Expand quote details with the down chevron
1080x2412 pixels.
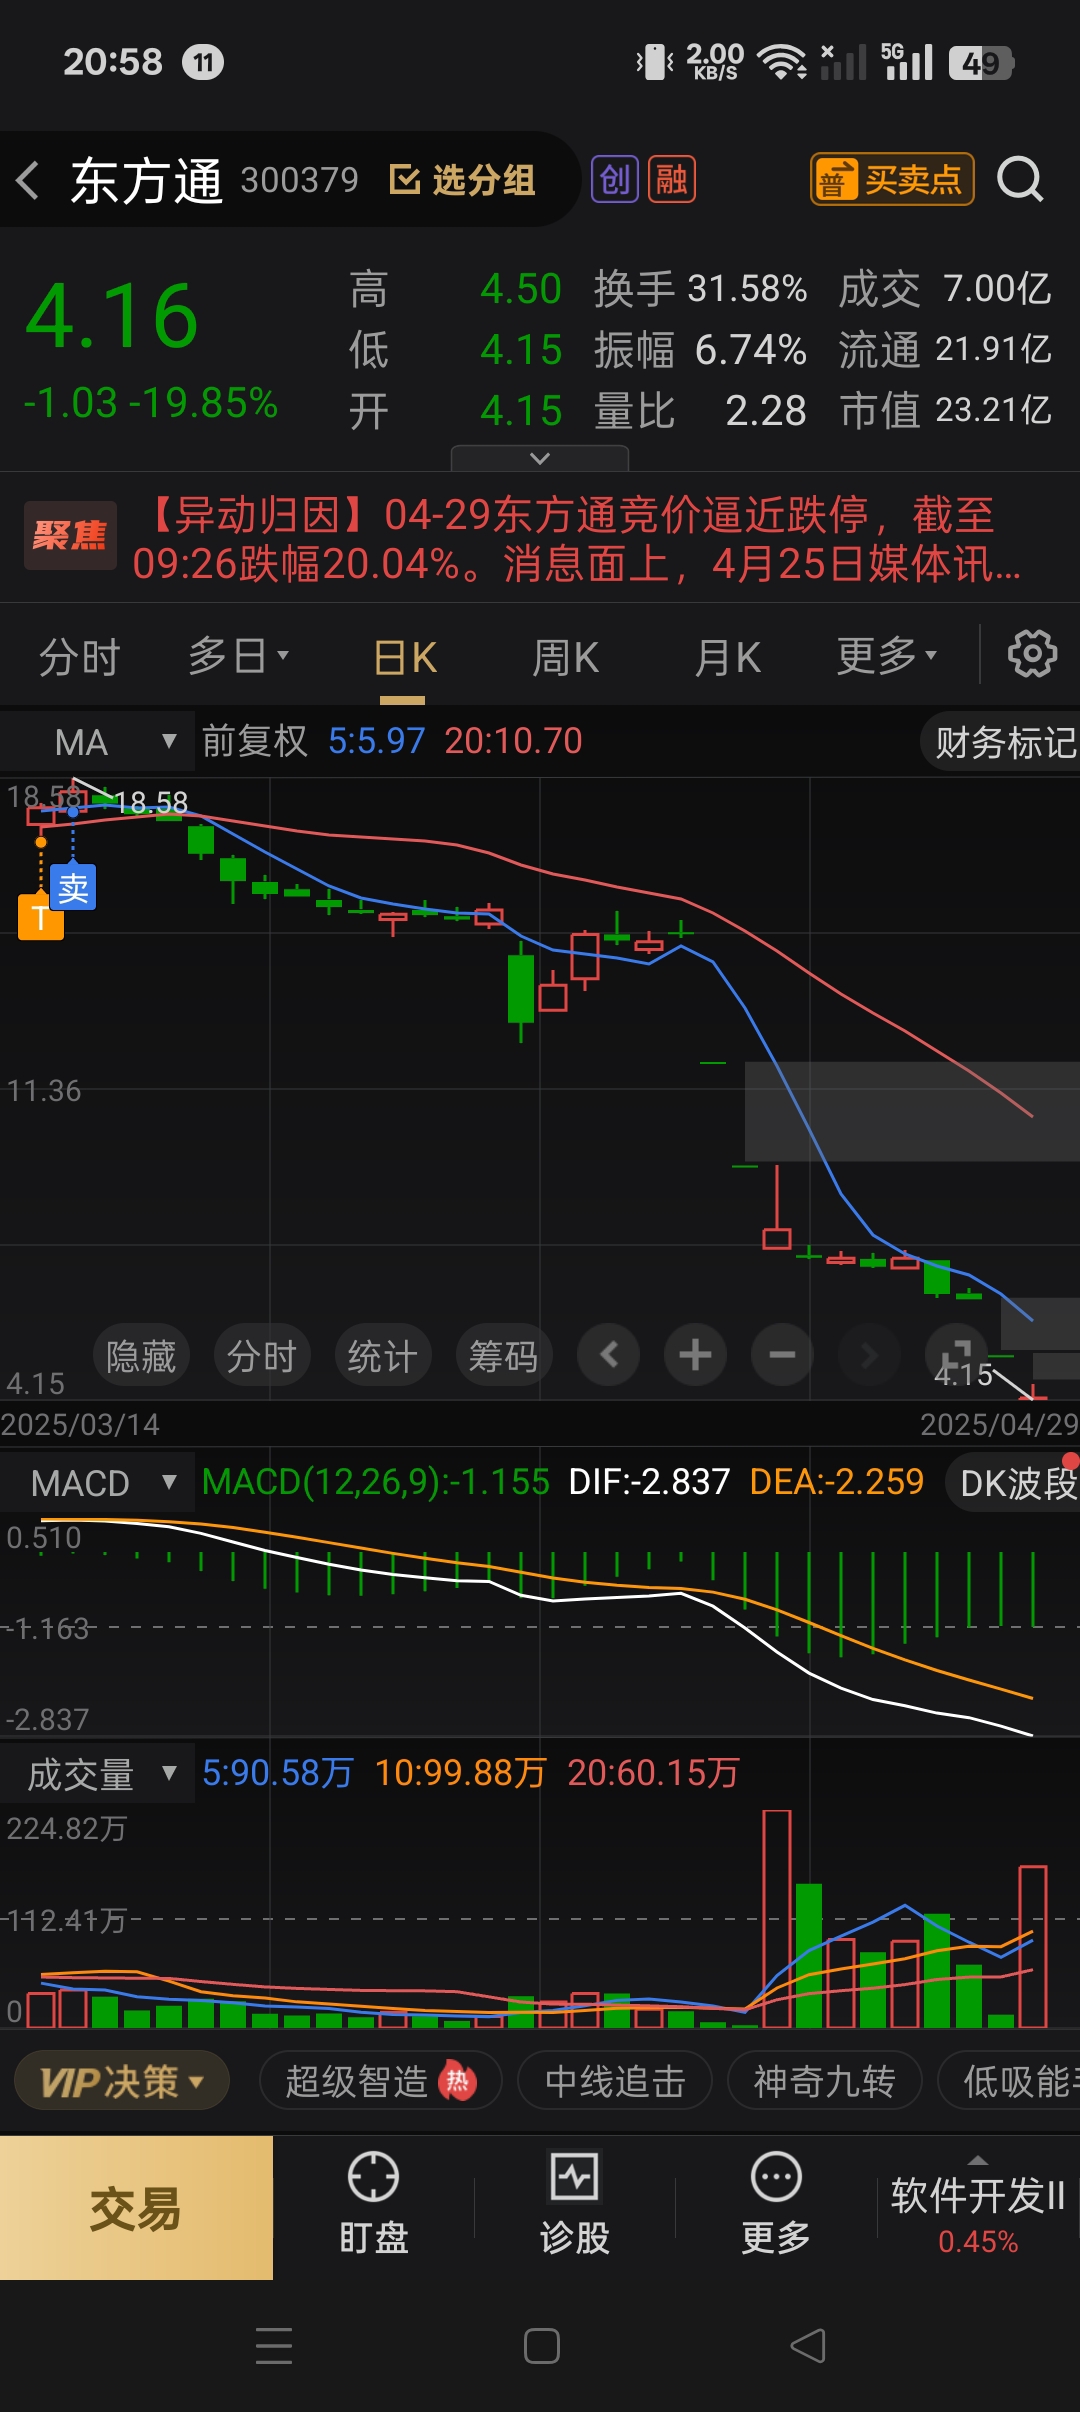(540, 458)
